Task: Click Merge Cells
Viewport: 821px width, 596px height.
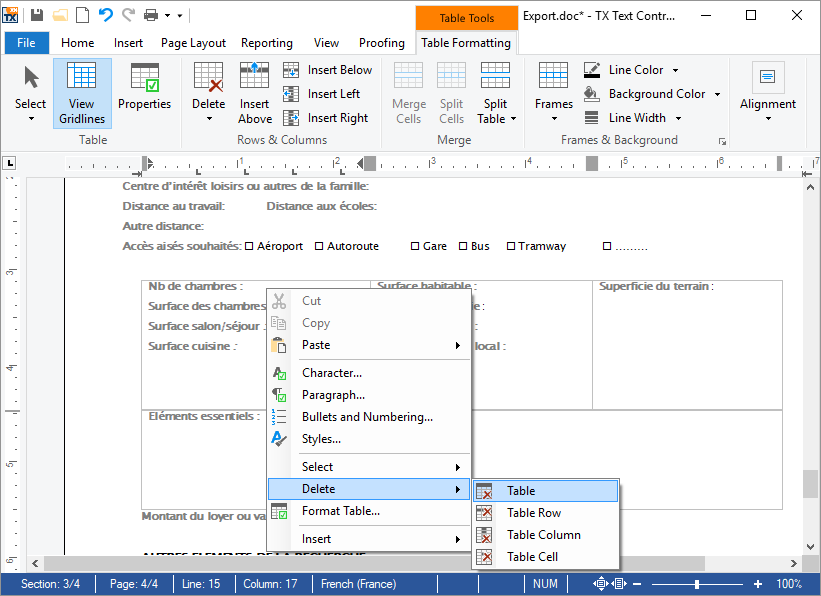Action: (408, 94)
